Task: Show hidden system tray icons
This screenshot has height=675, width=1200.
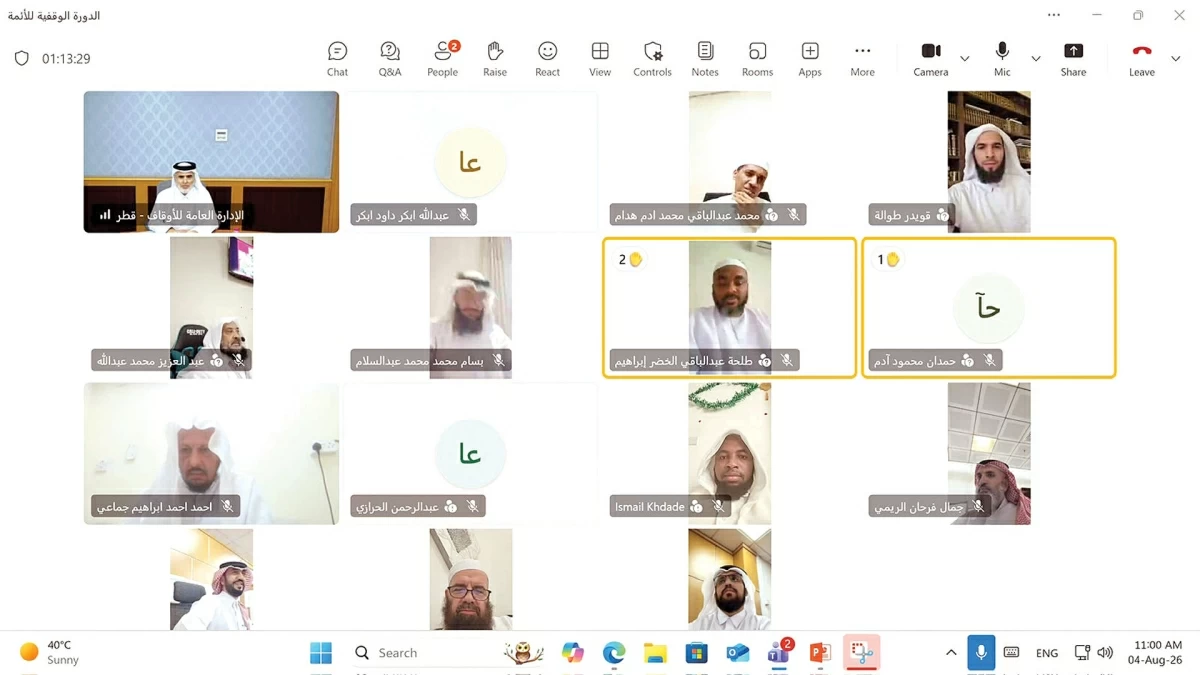Action: (950, 653)
